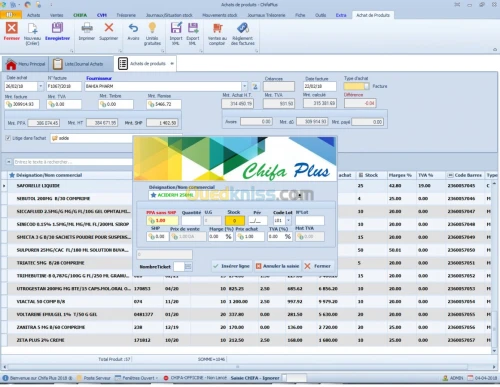The width and height of the screenshot is (500, 387).
Task: Open the Achats ribbon tab
Action: [33, 15]
